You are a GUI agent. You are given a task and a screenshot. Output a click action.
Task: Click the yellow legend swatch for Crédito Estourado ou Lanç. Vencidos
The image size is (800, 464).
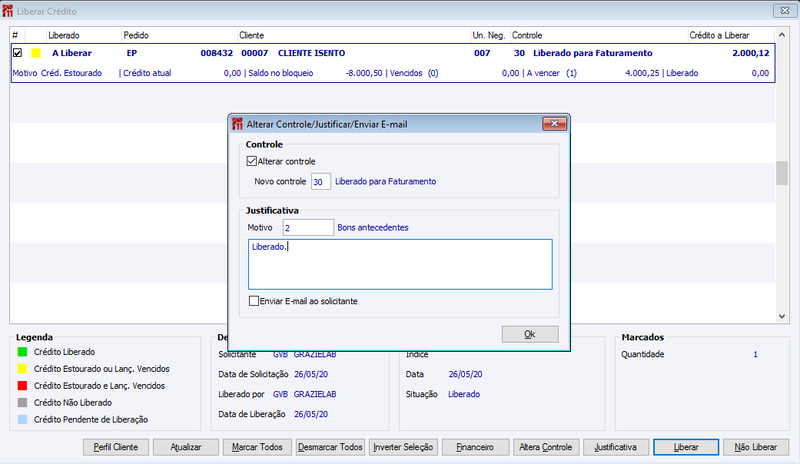click(22, 369)
